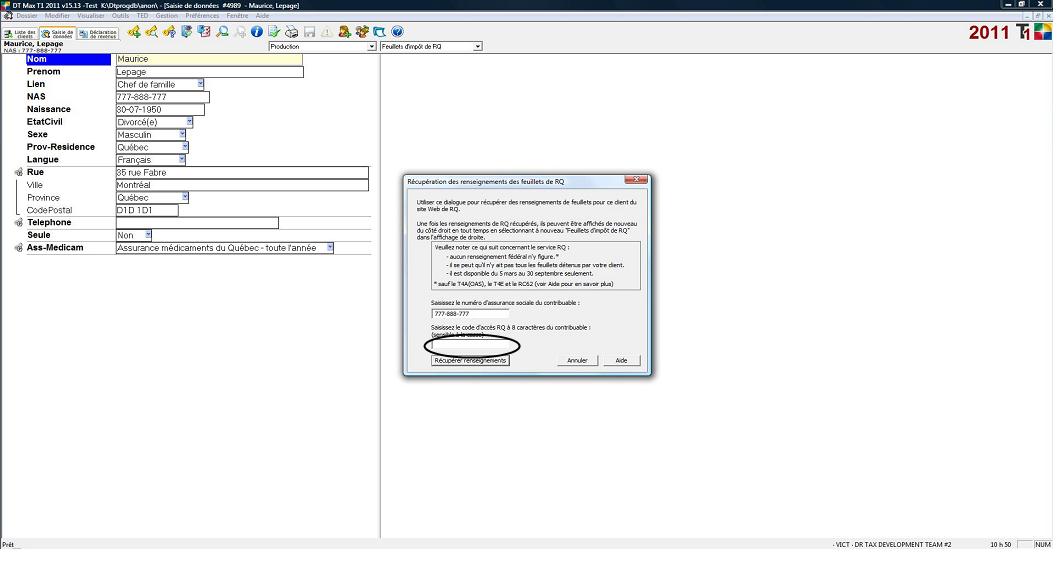The height and width of the screenshot is (575, 1053).
Task: Click the group icon beside Rue
Action: pos(18,173)
